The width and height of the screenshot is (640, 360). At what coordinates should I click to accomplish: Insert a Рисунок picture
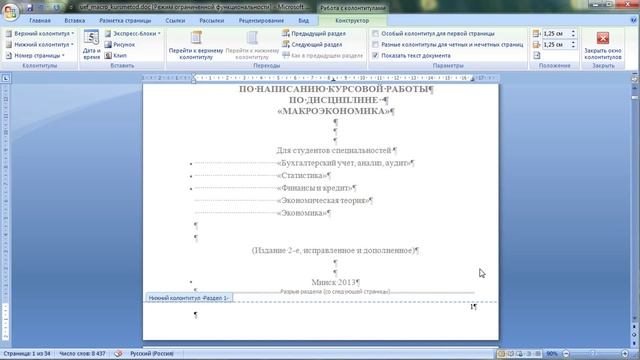119,44
